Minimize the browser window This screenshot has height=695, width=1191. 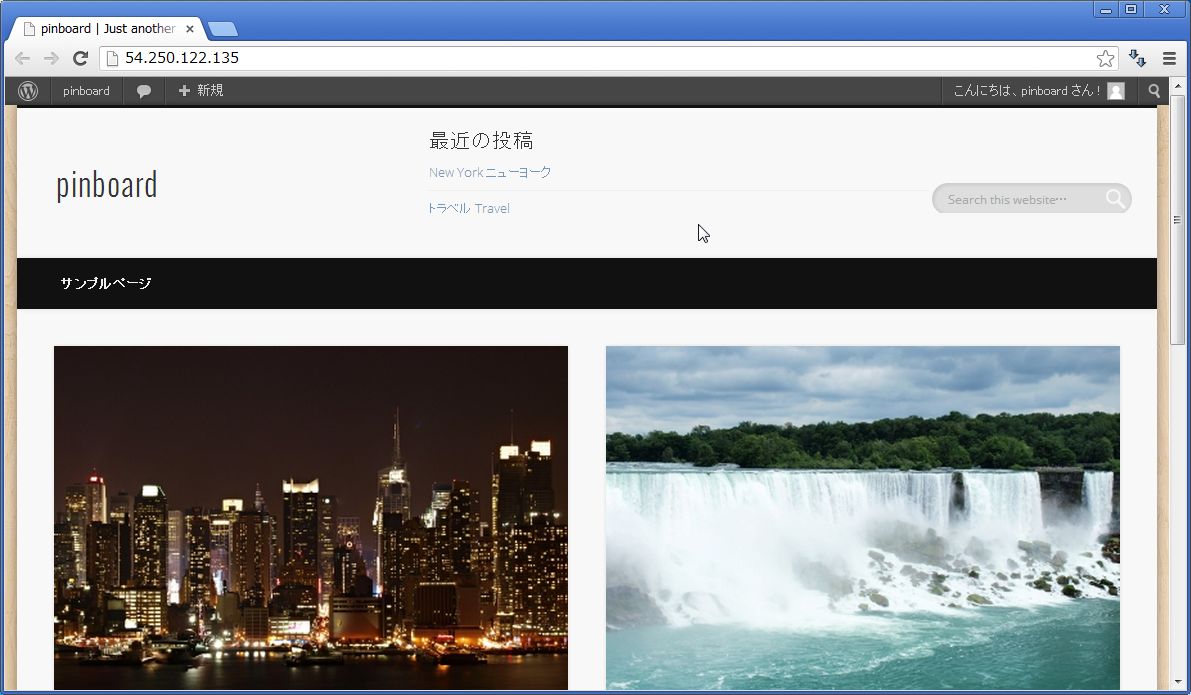[1106, 9]
